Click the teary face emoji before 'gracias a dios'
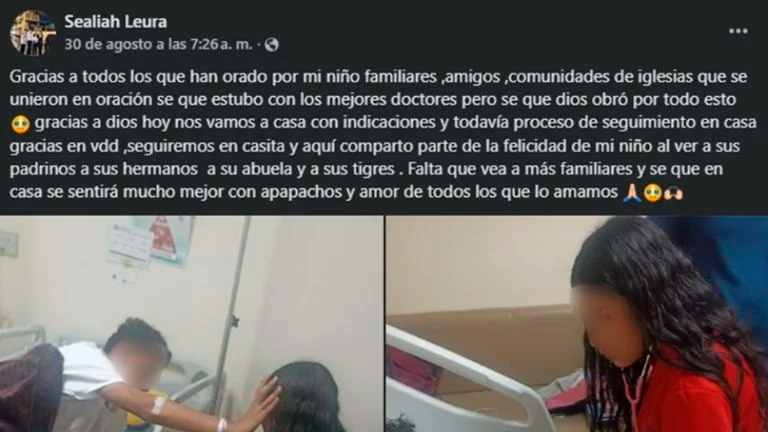 coord(21,124)
